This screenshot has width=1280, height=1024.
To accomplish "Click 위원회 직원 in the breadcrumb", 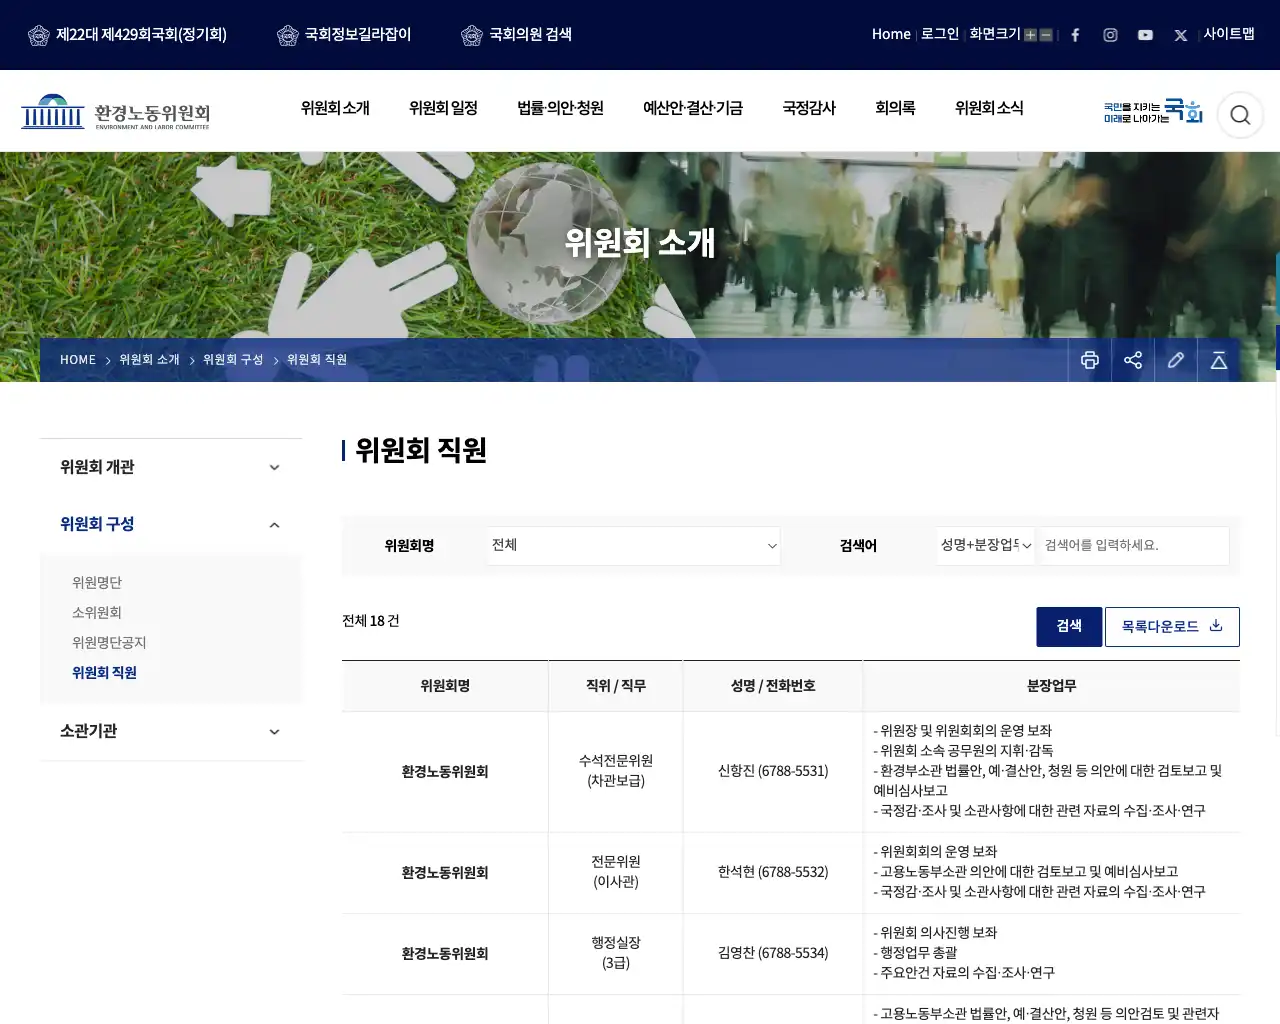I will [317, 360].
